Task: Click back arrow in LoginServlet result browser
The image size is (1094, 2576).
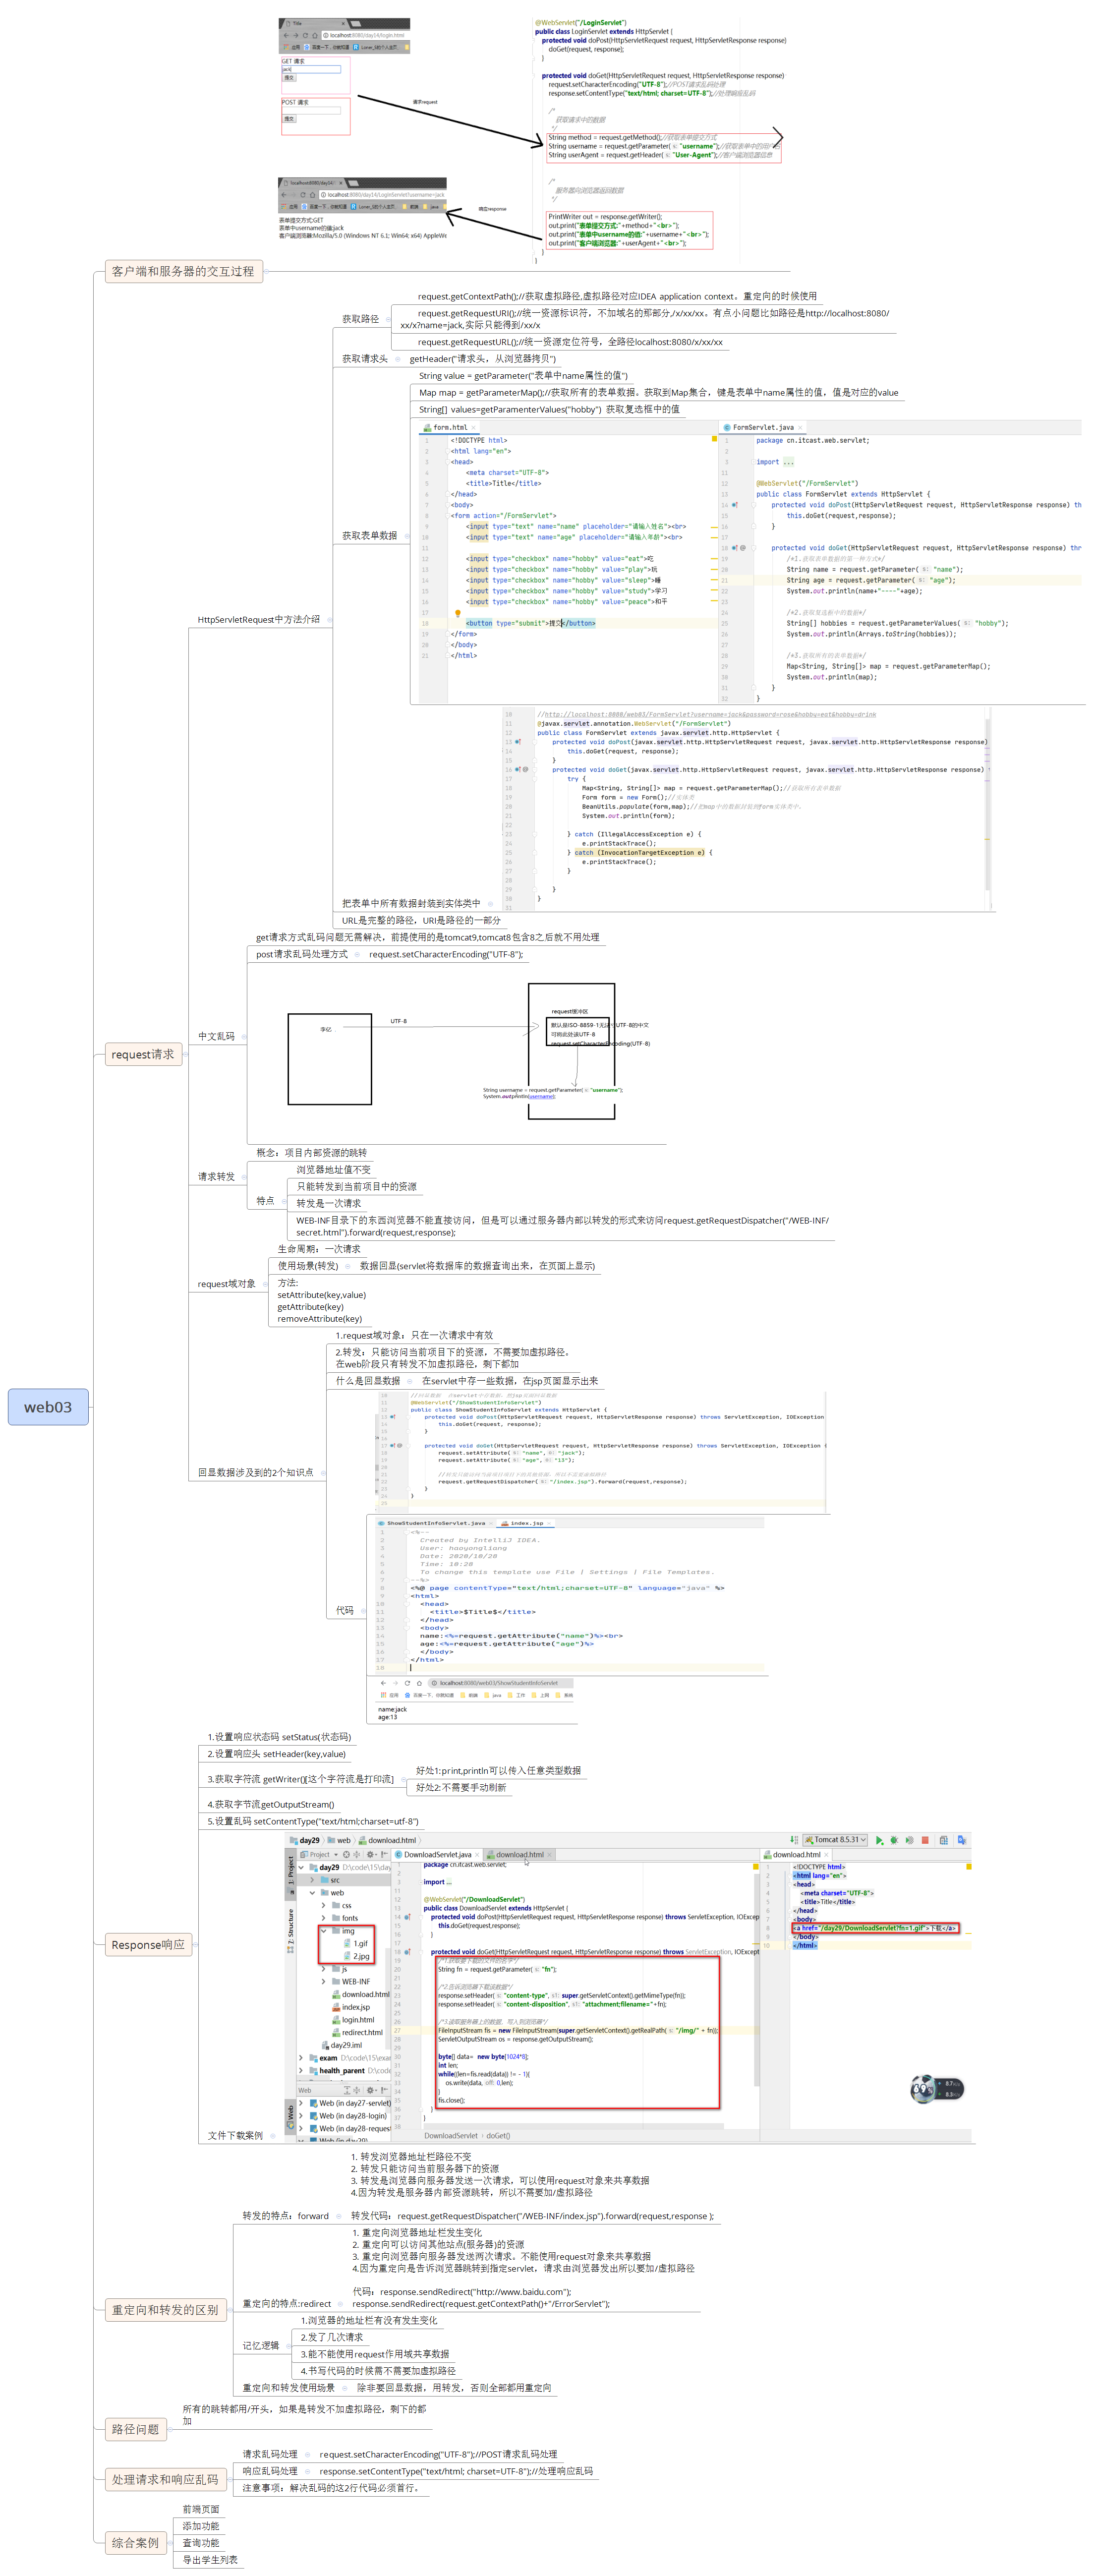Action: click(284, 195)
